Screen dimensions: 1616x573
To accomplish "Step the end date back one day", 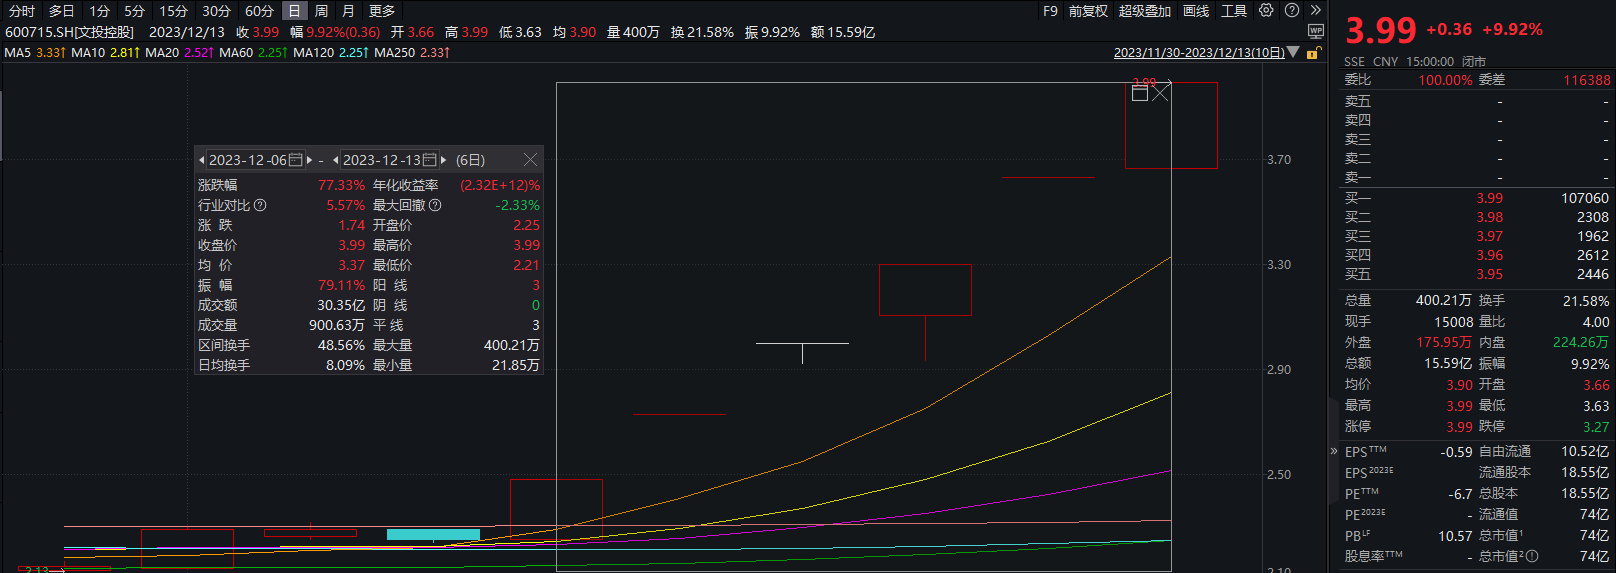I will (336, 160).
